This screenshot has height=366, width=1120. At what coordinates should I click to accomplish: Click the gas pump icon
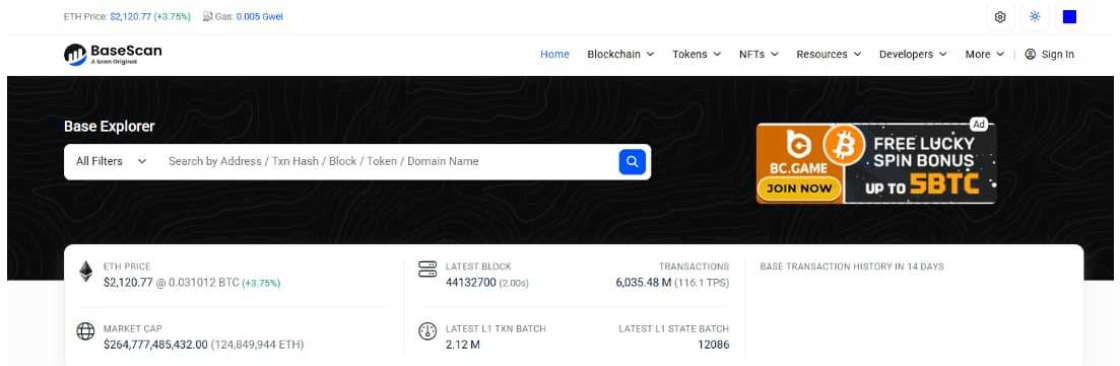tap(207, 16)
